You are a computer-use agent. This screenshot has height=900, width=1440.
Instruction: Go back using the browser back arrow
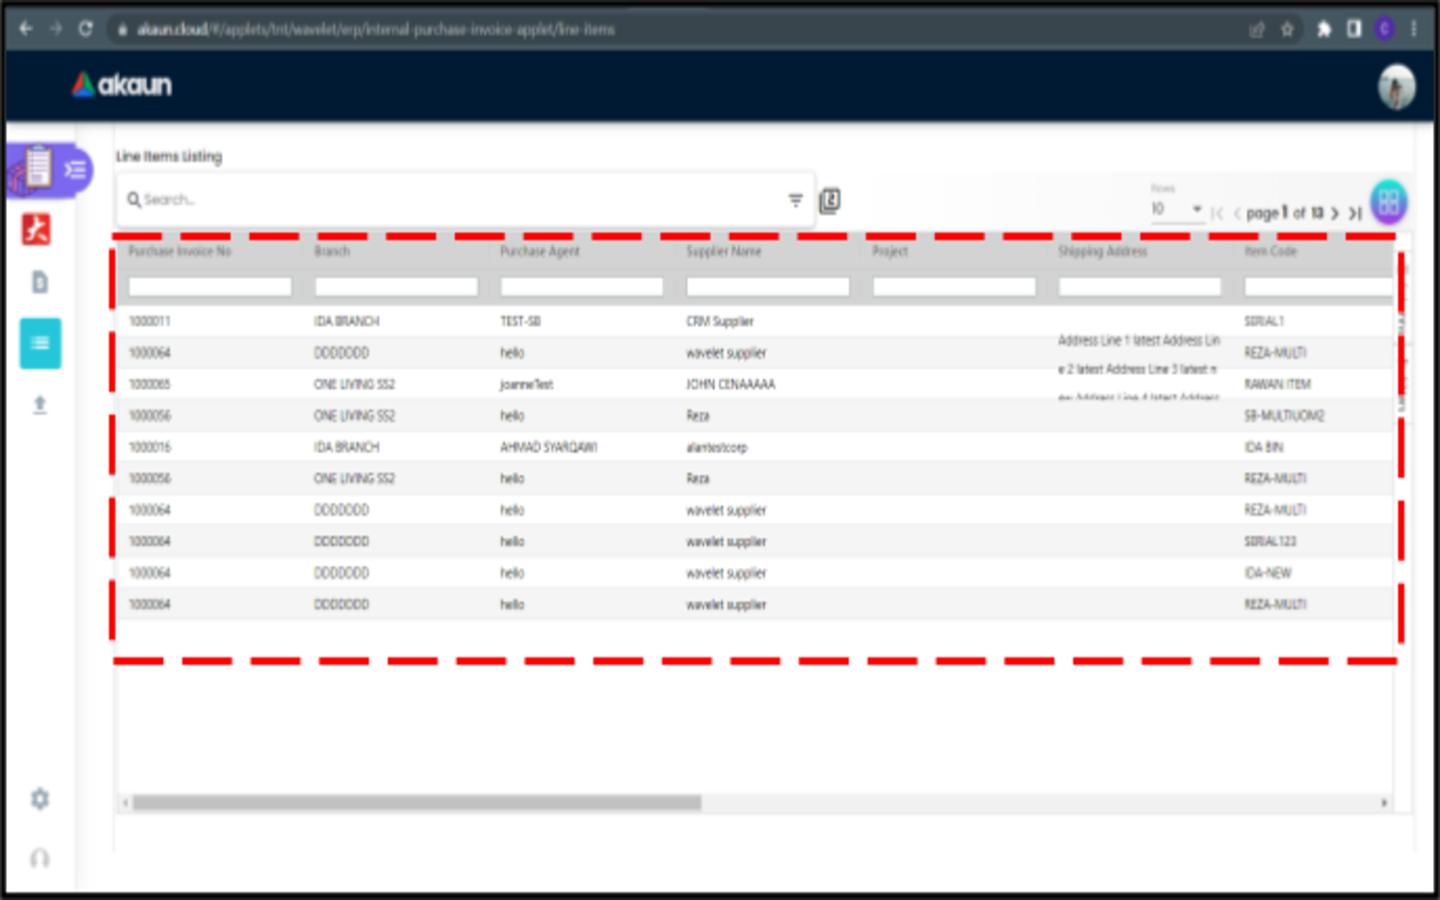(26, 29)
